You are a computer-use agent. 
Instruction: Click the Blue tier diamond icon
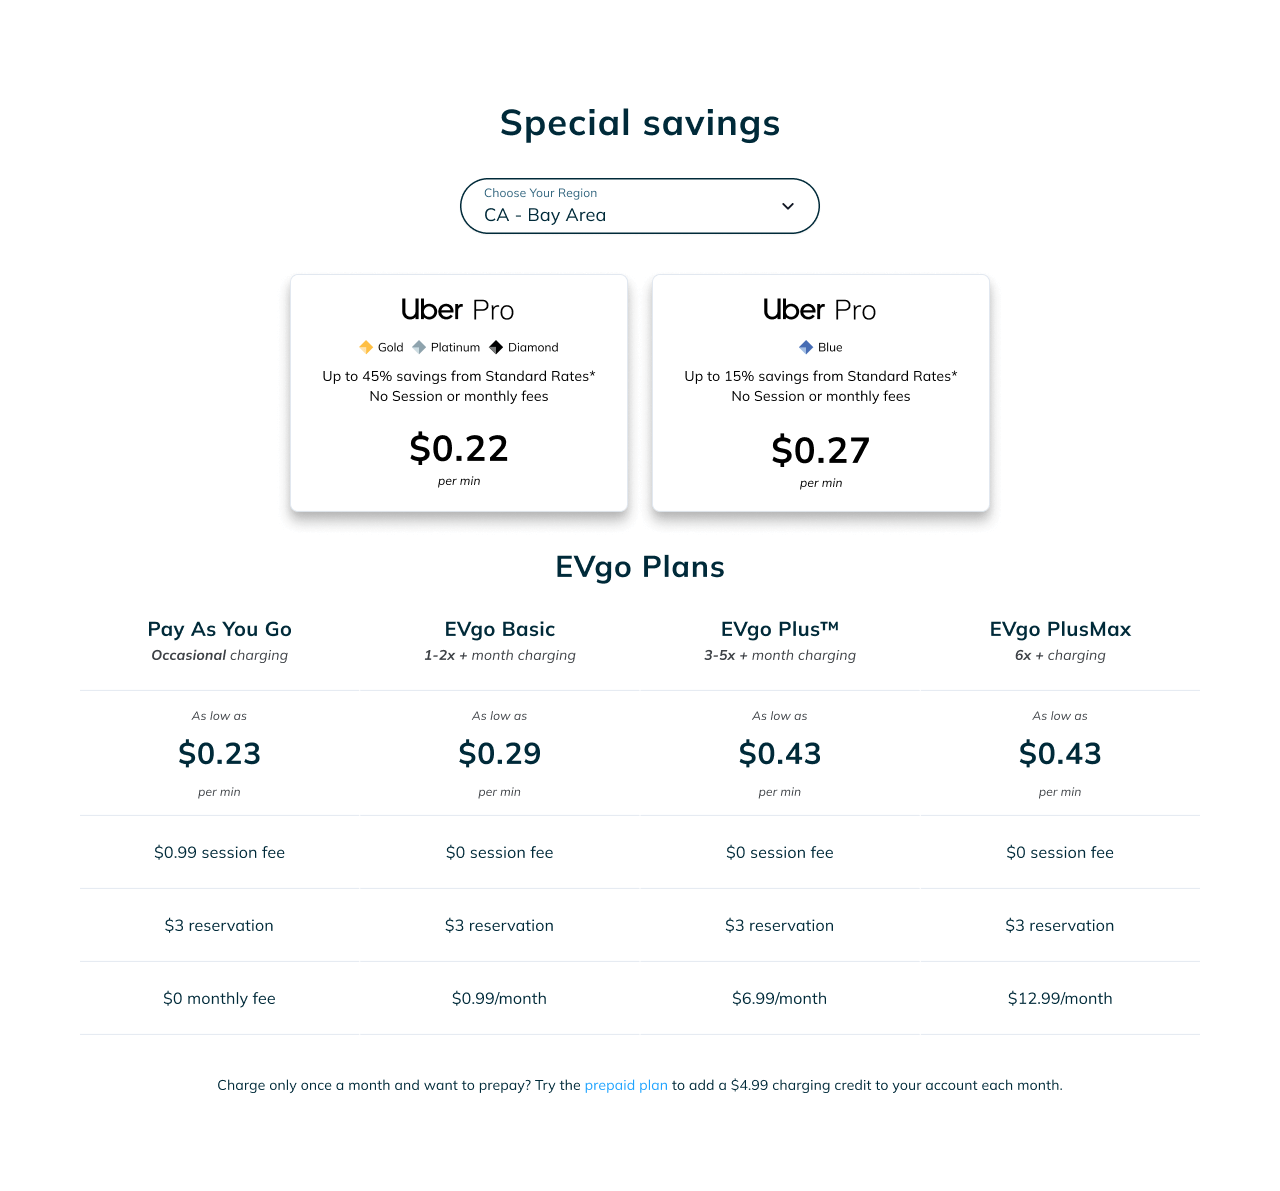point(806,347)
